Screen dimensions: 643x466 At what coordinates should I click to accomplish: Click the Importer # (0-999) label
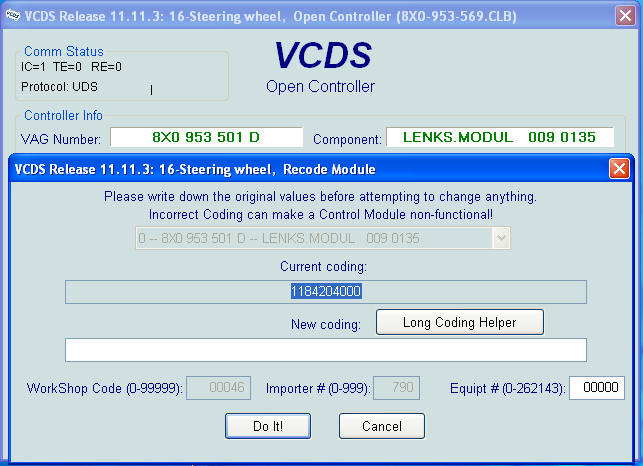click(x=318, y=388)
